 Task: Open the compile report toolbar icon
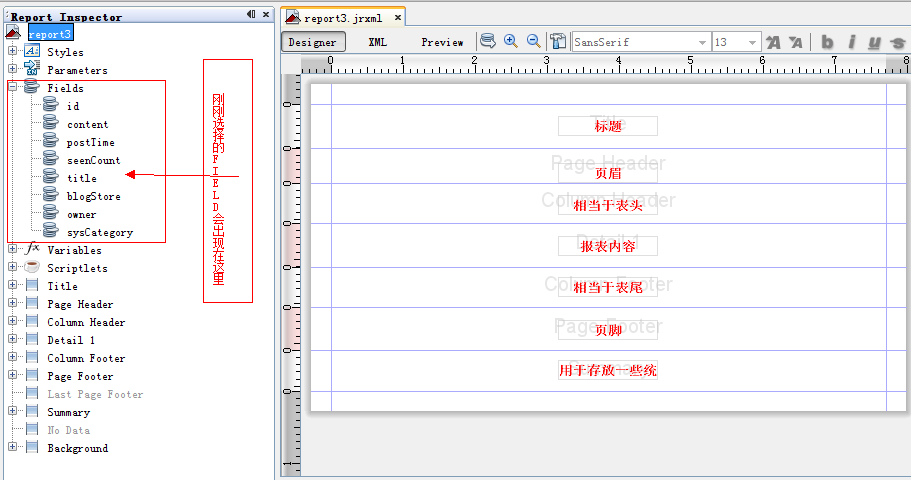(558, 41)
